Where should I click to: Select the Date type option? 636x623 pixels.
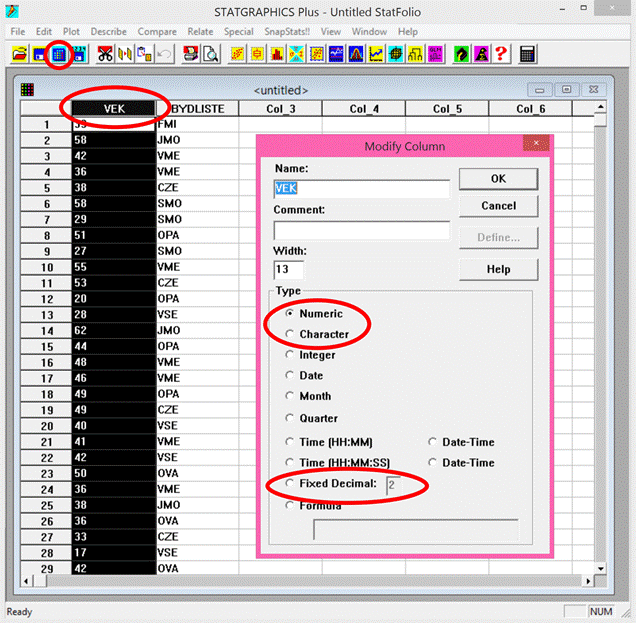(x=305, y=376)
